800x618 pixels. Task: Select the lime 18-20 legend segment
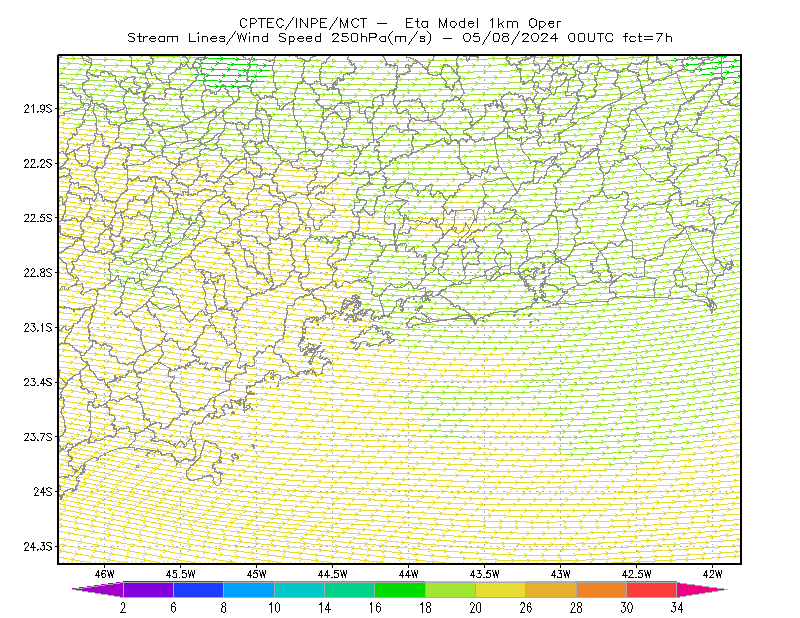451,589
